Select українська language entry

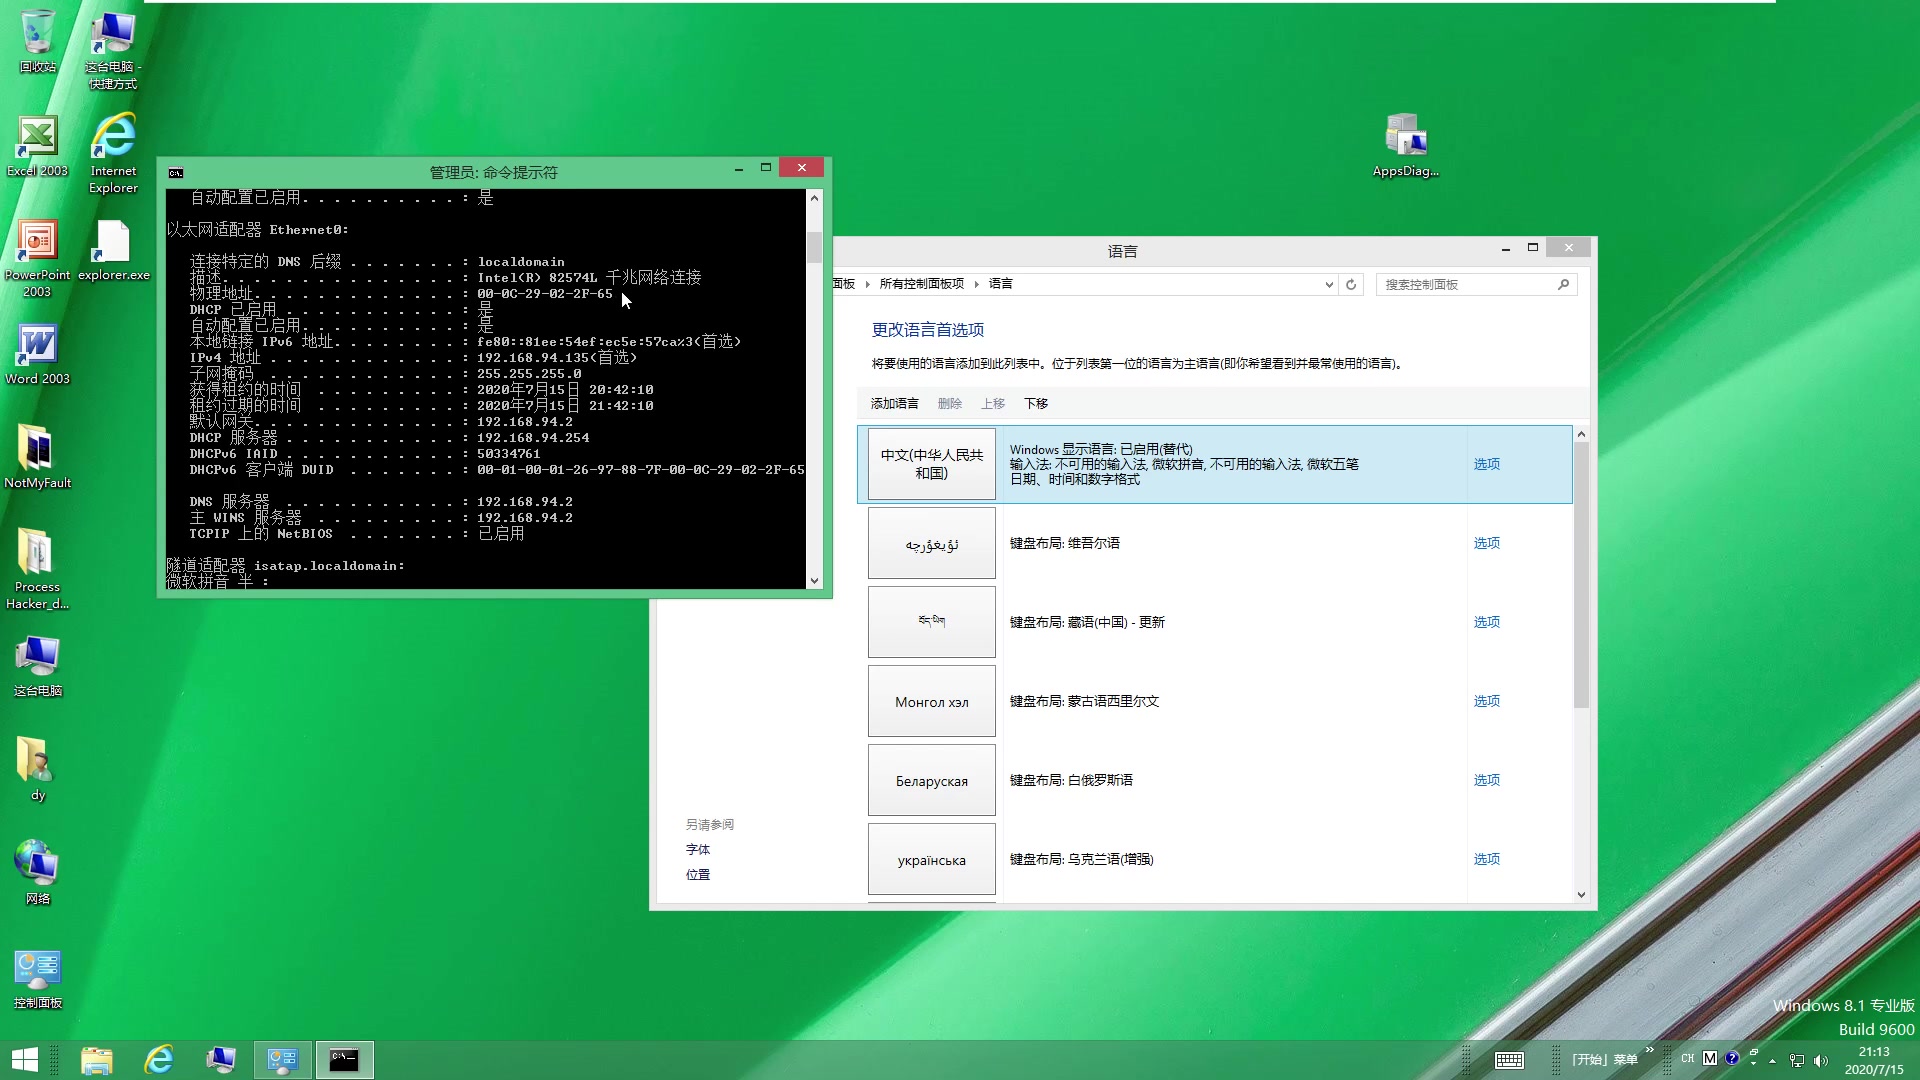(931, 858)
